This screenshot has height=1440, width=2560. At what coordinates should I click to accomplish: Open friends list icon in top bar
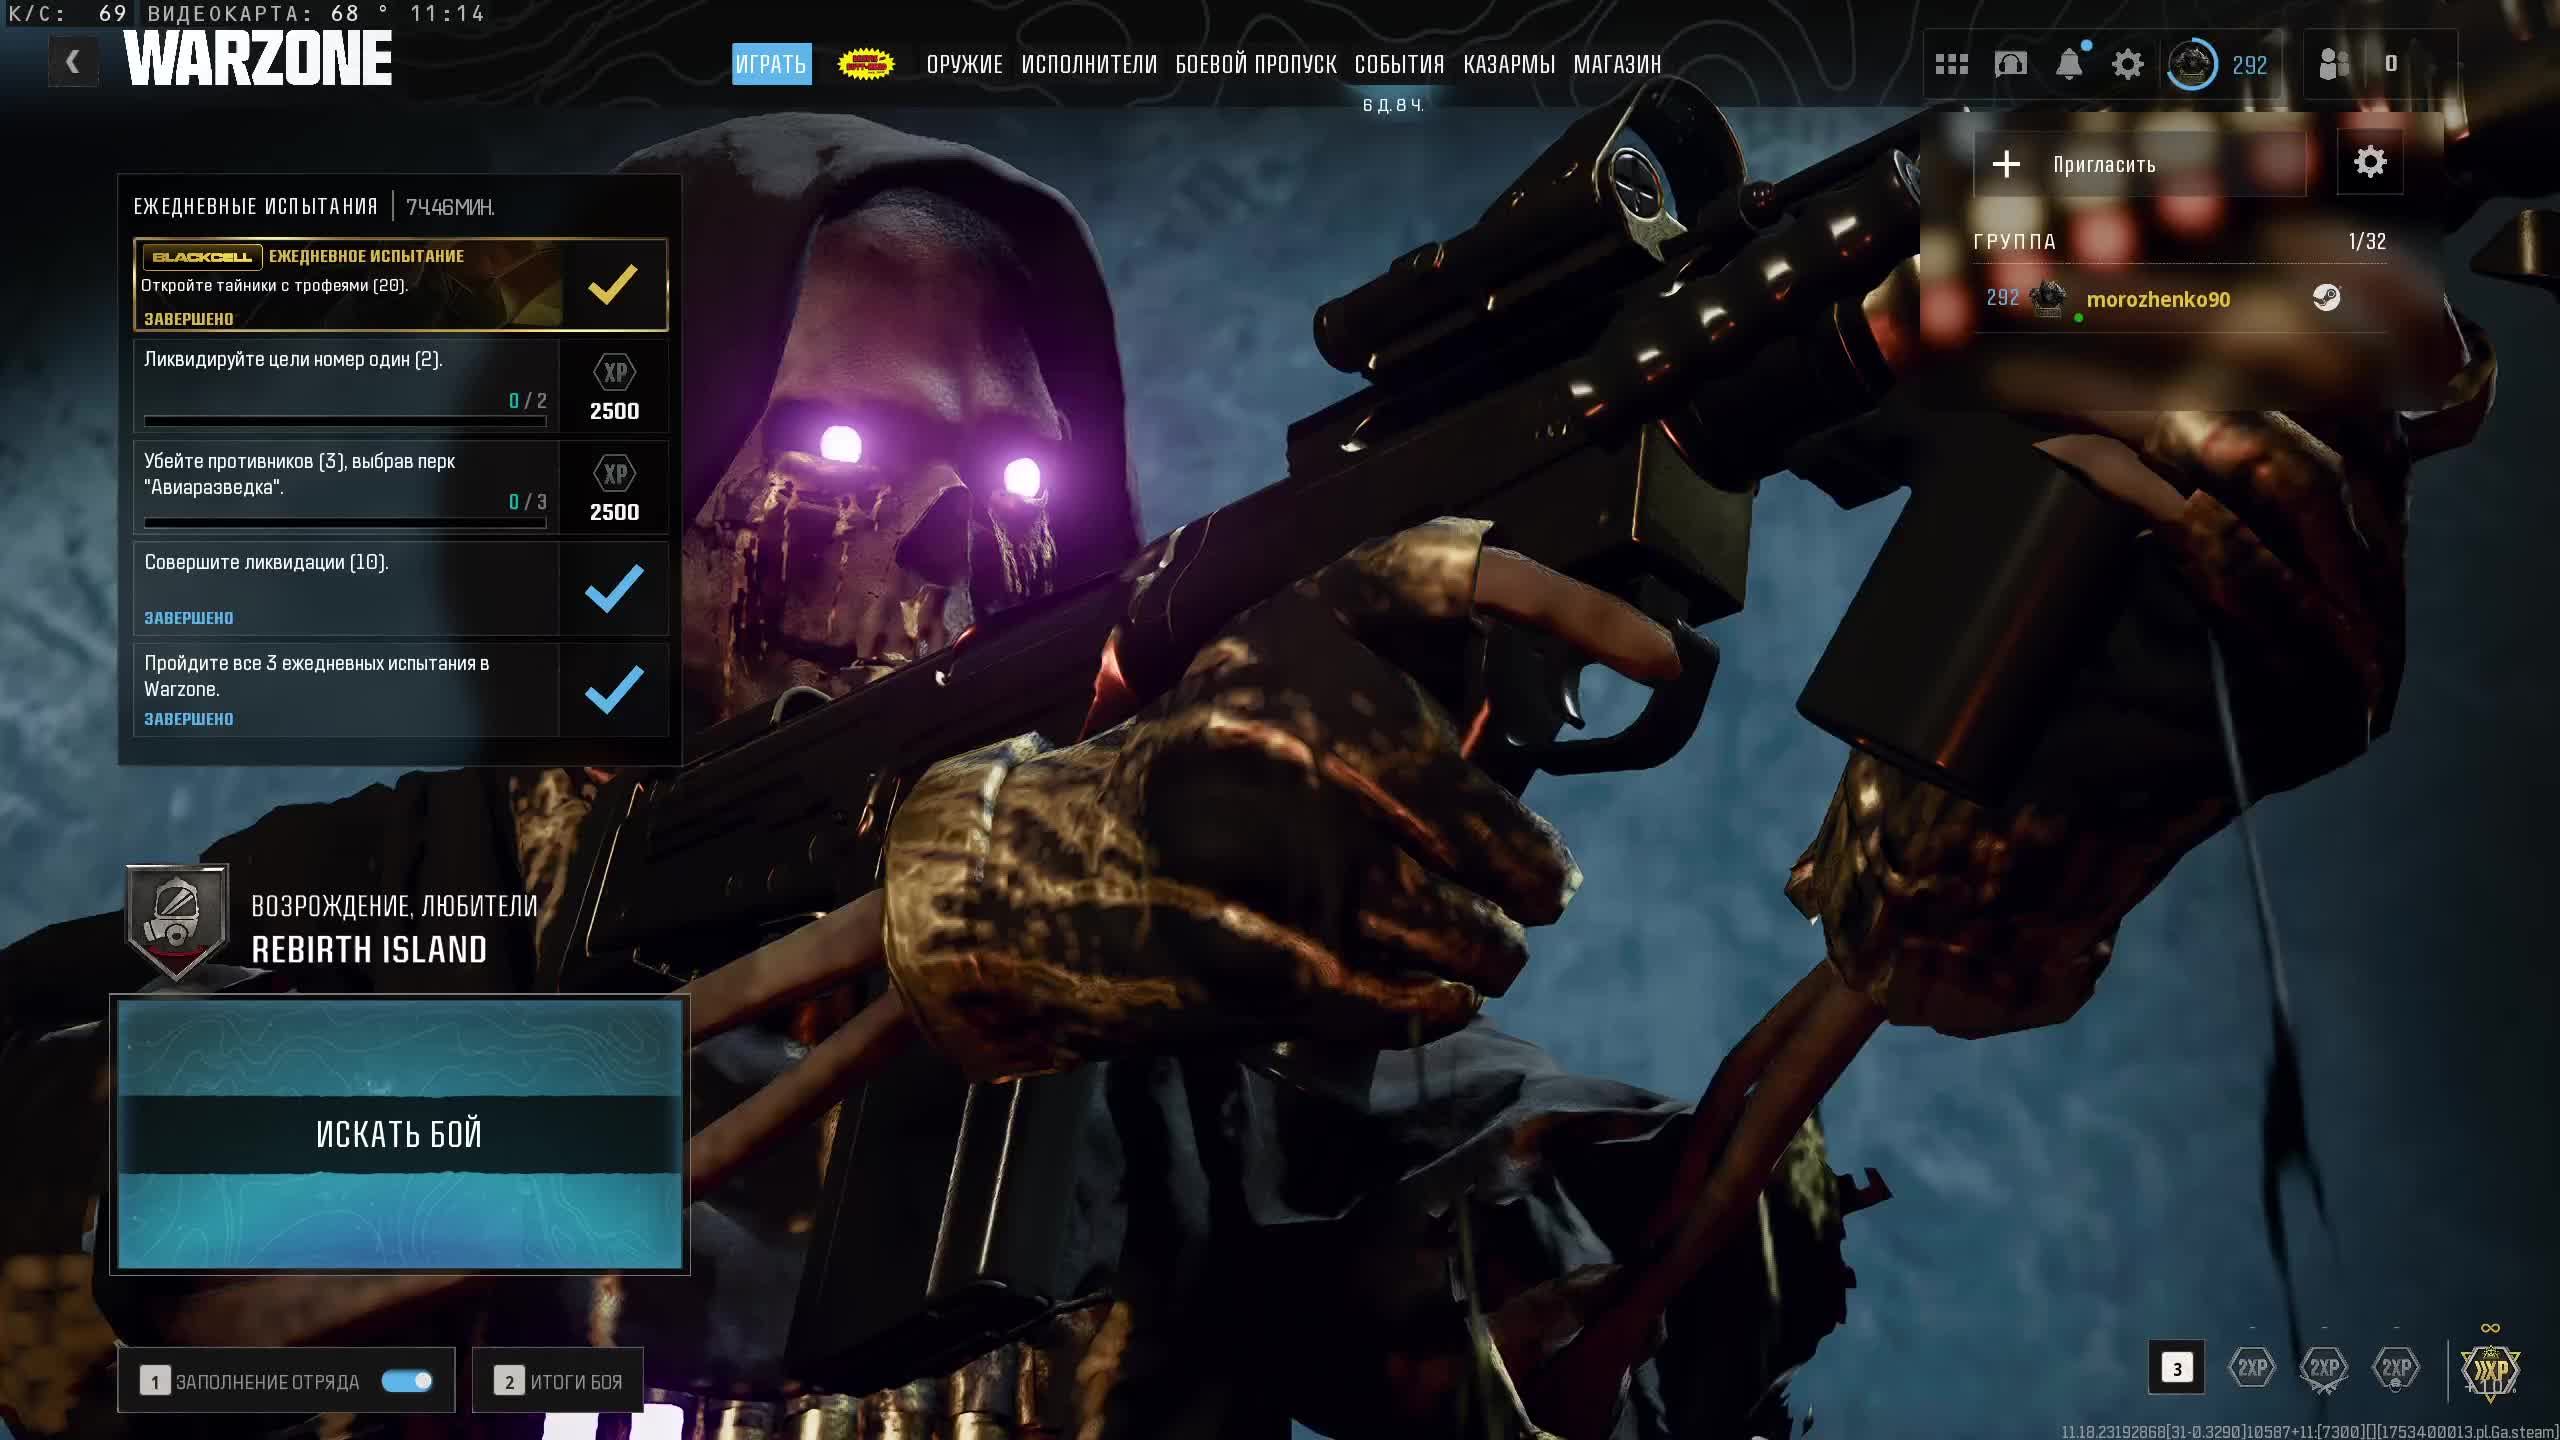pyautogui.click(x=2334, y=64)
